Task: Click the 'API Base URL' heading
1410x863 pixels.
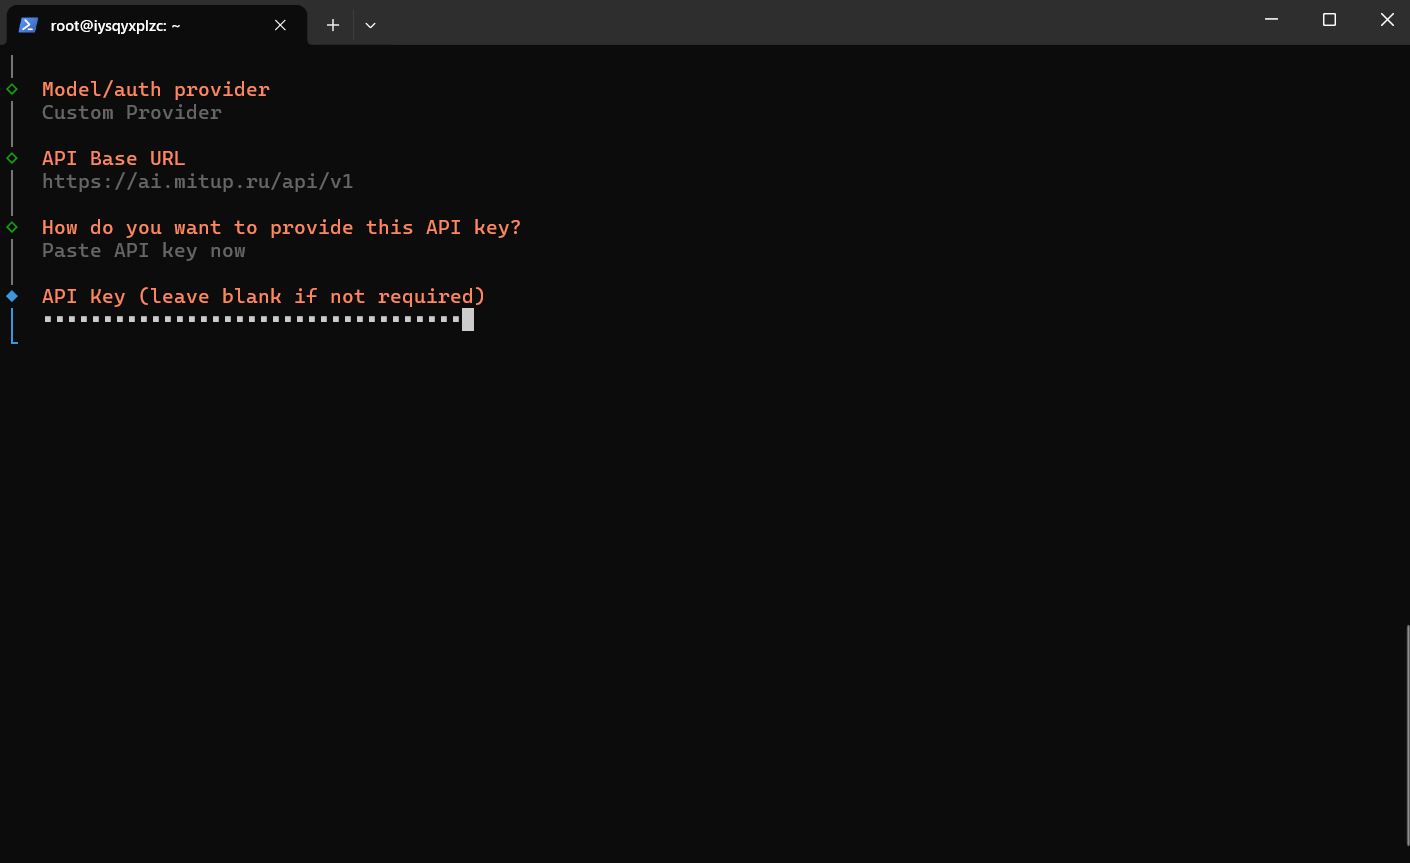Action: click(x=113, y=158)
